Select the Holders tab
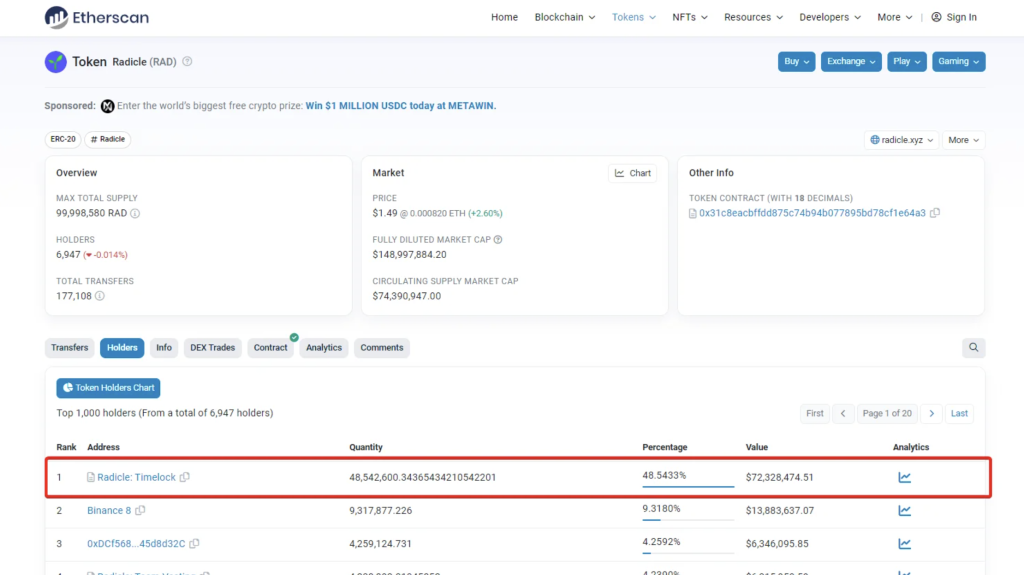Viewport: 1024px width, 575px height. (x=122, y=348)
